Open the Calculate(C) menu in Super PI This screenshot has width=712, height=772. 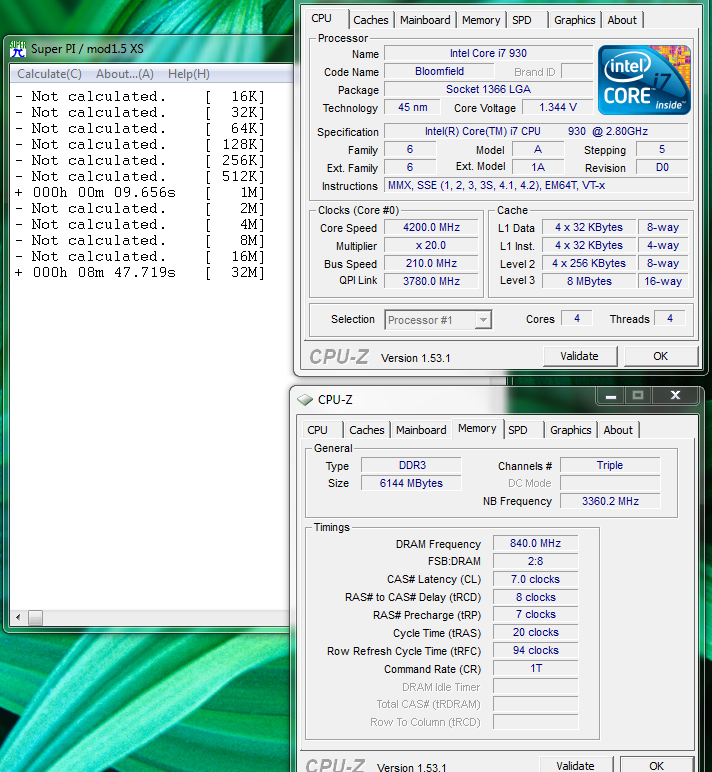click(49, 74)
